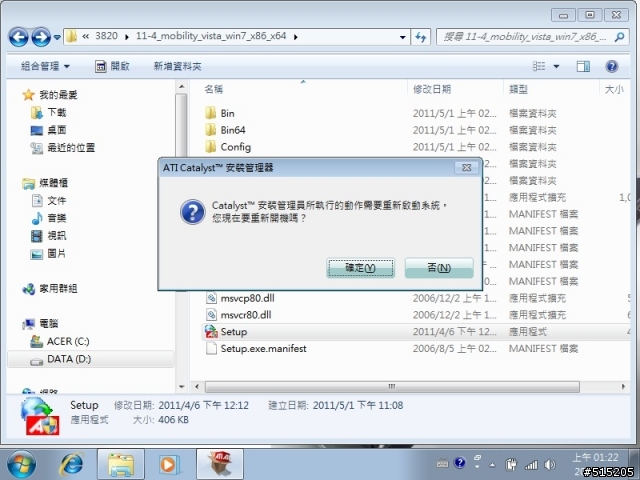Click file list scroll left arrow
Image resolution: width=640 pixels, height=480 pixels.
point(197,386)
